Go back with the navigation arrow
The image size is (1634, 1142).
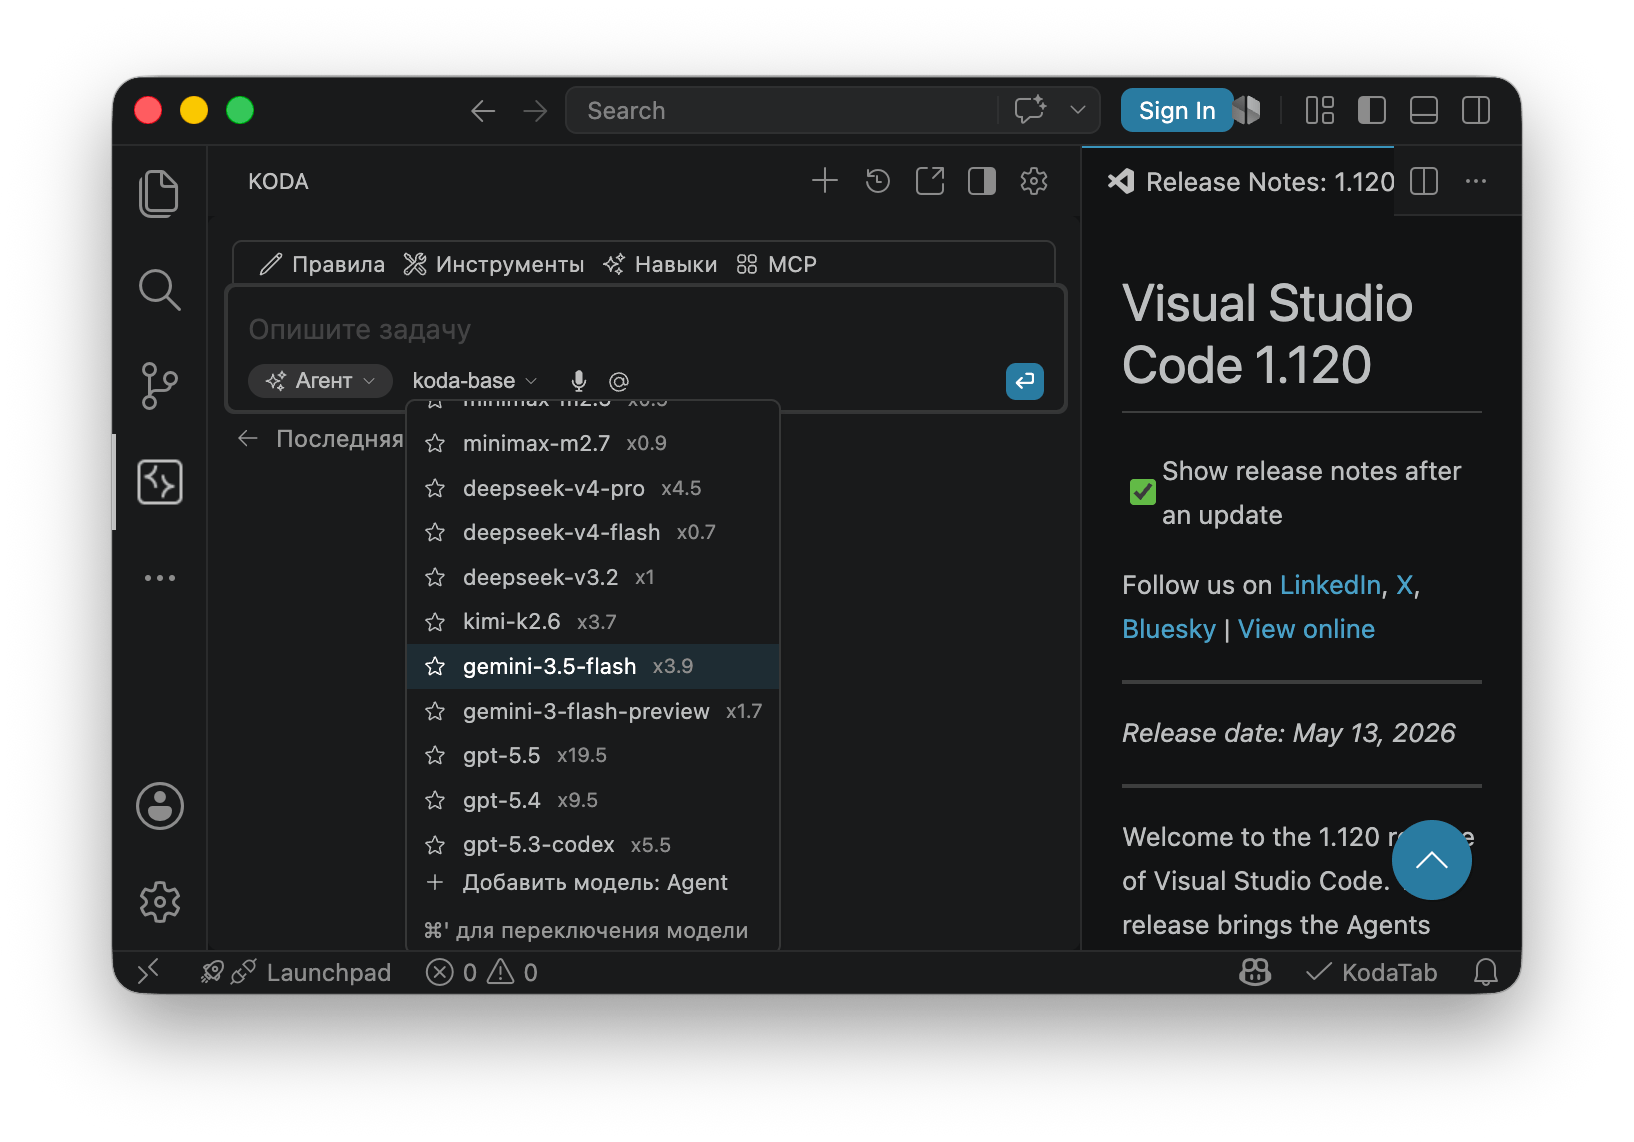(x=484, y=111)
